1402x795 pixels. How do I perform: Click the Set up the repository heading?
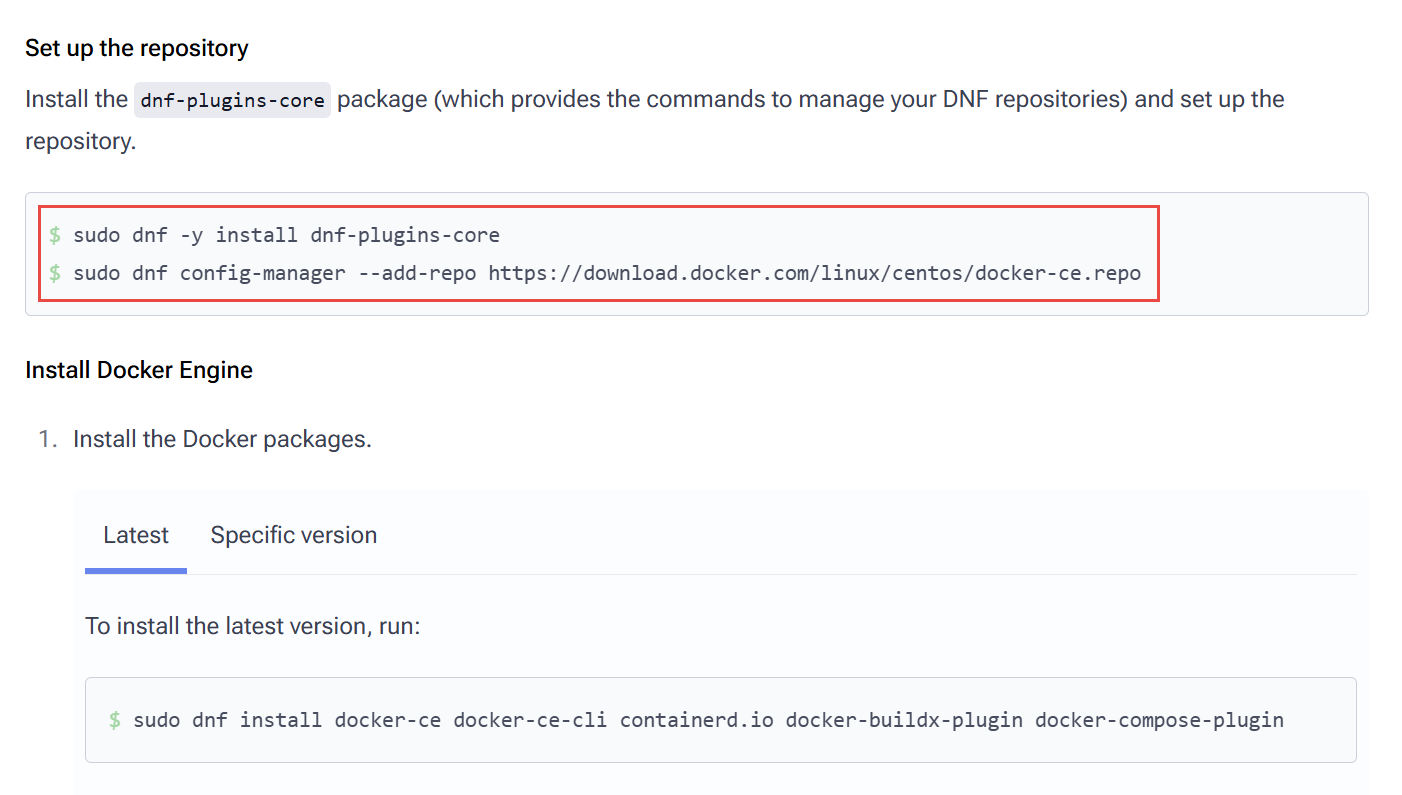tap(137, 48)
